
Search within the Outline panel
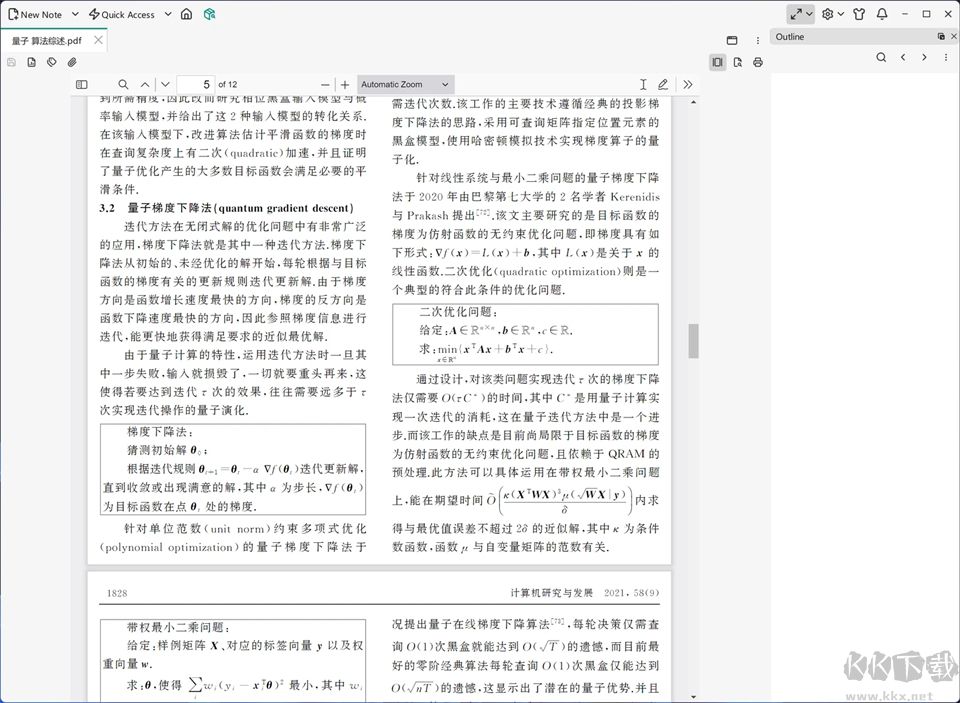(x=881, y=58)
